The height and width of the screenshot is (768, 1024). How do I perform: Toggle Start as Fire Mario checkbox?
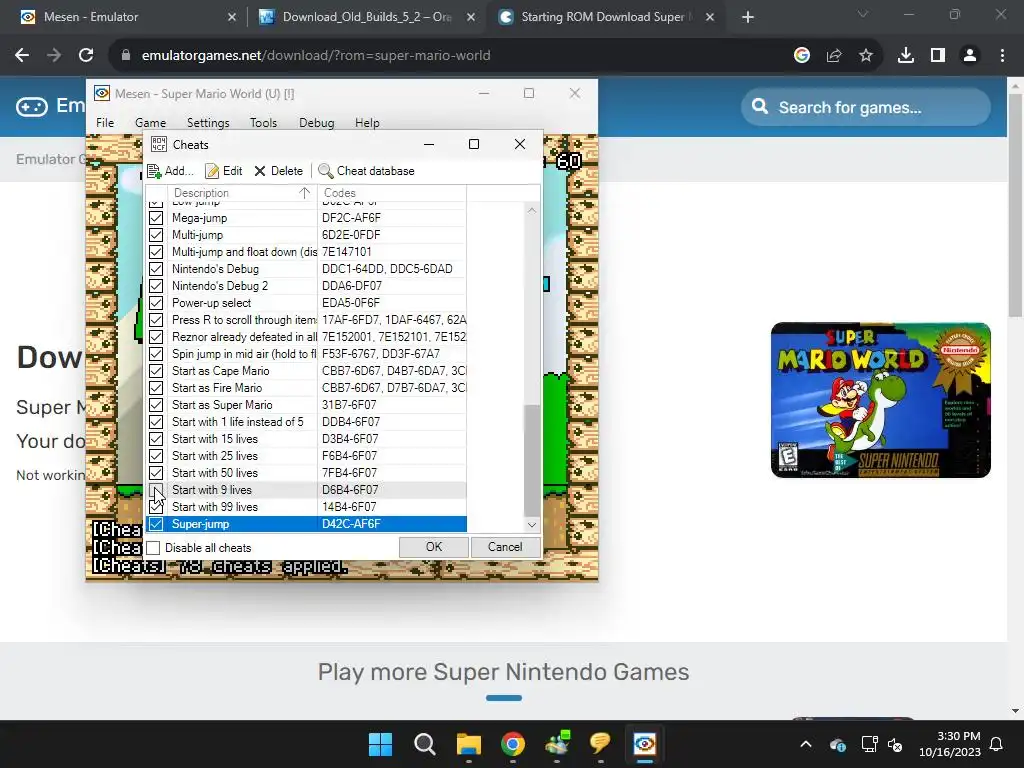pyautogui.click(x=155, y=388)
